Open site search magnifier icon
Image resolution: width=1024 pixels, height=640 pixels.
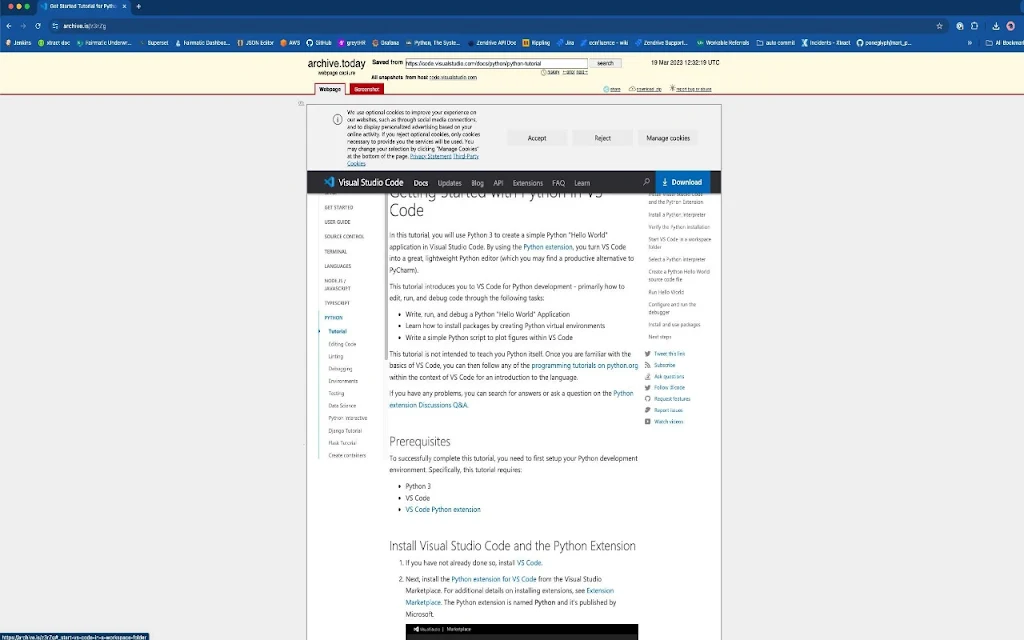click(647, 182)
